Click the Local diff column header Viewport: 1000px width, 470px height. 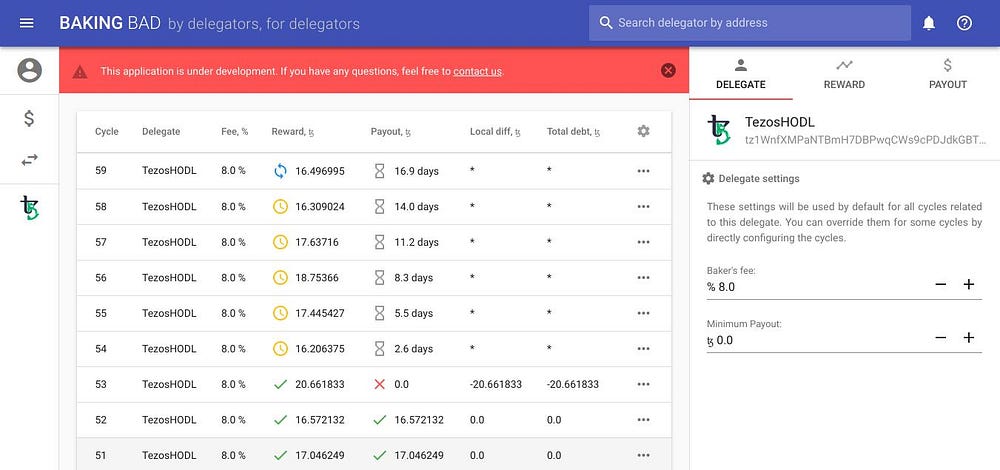496,132
